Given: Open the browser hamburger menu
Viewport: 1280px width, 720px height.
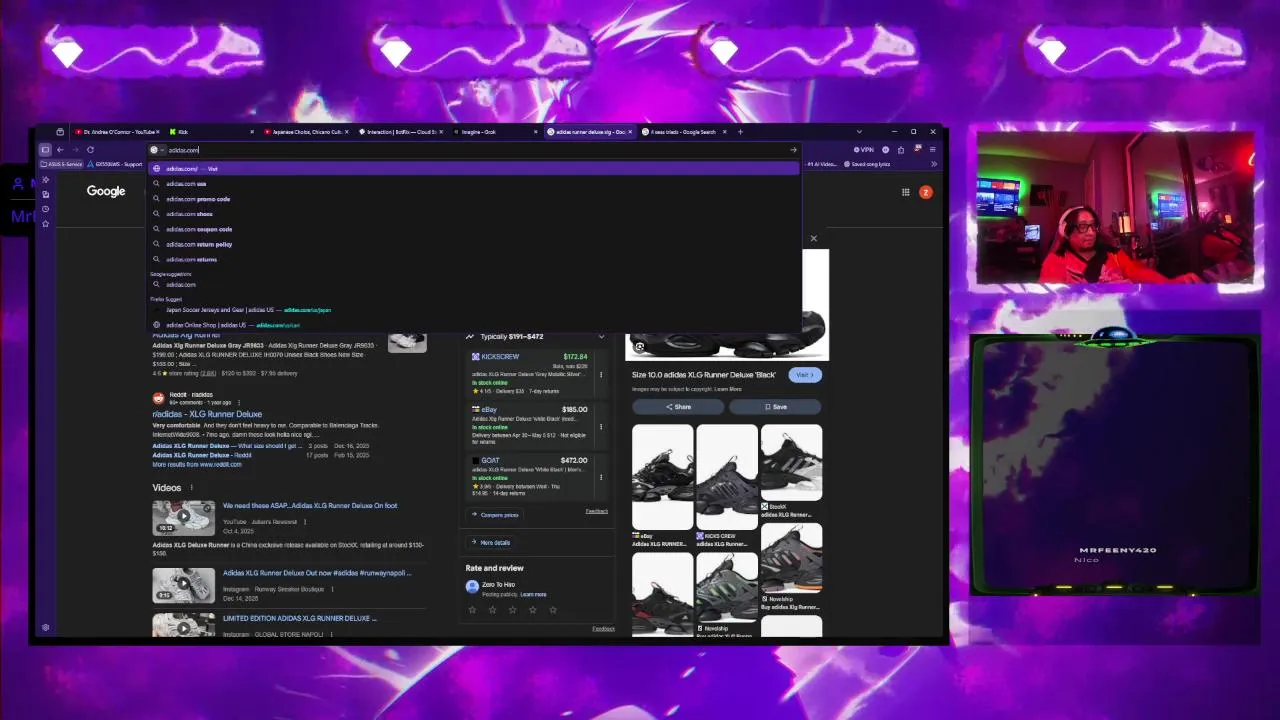Looking at the screenshot, I should 933,150.
